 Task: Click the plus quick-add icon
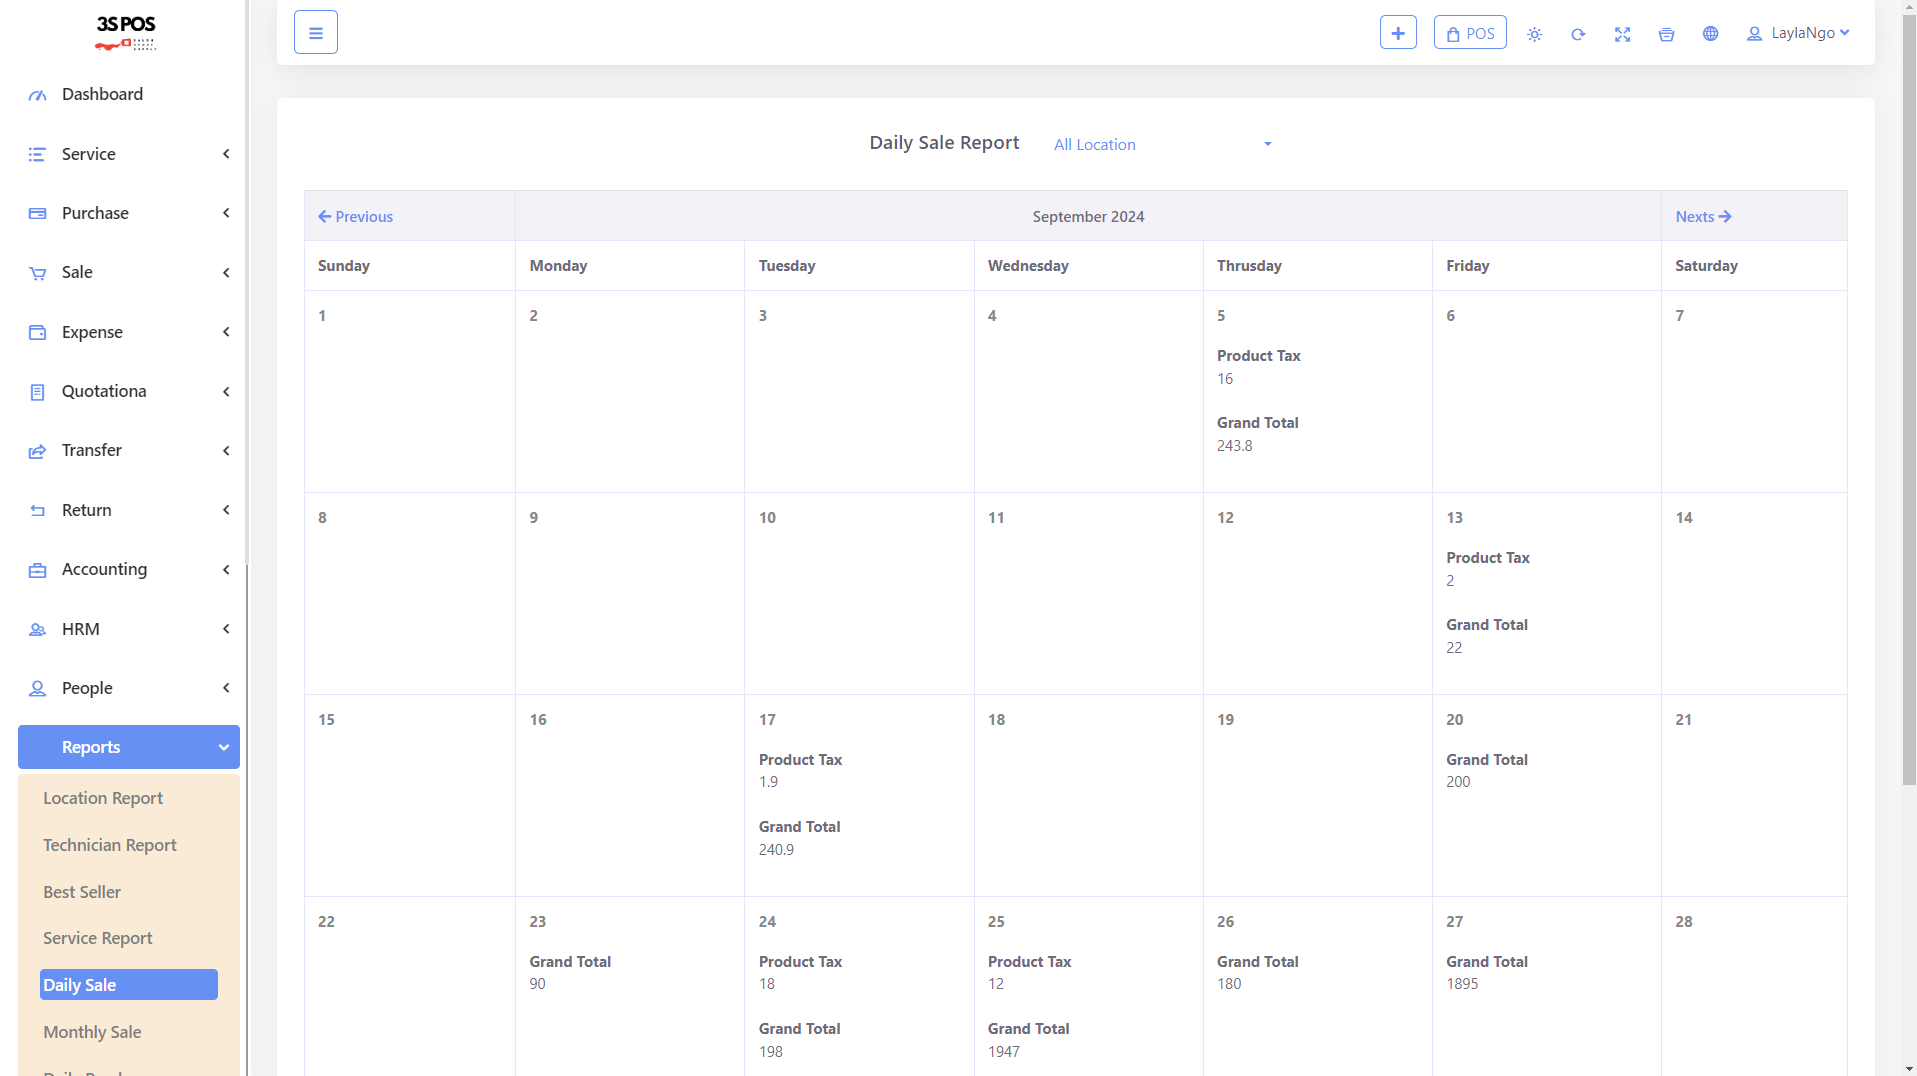pos(1397,33)
